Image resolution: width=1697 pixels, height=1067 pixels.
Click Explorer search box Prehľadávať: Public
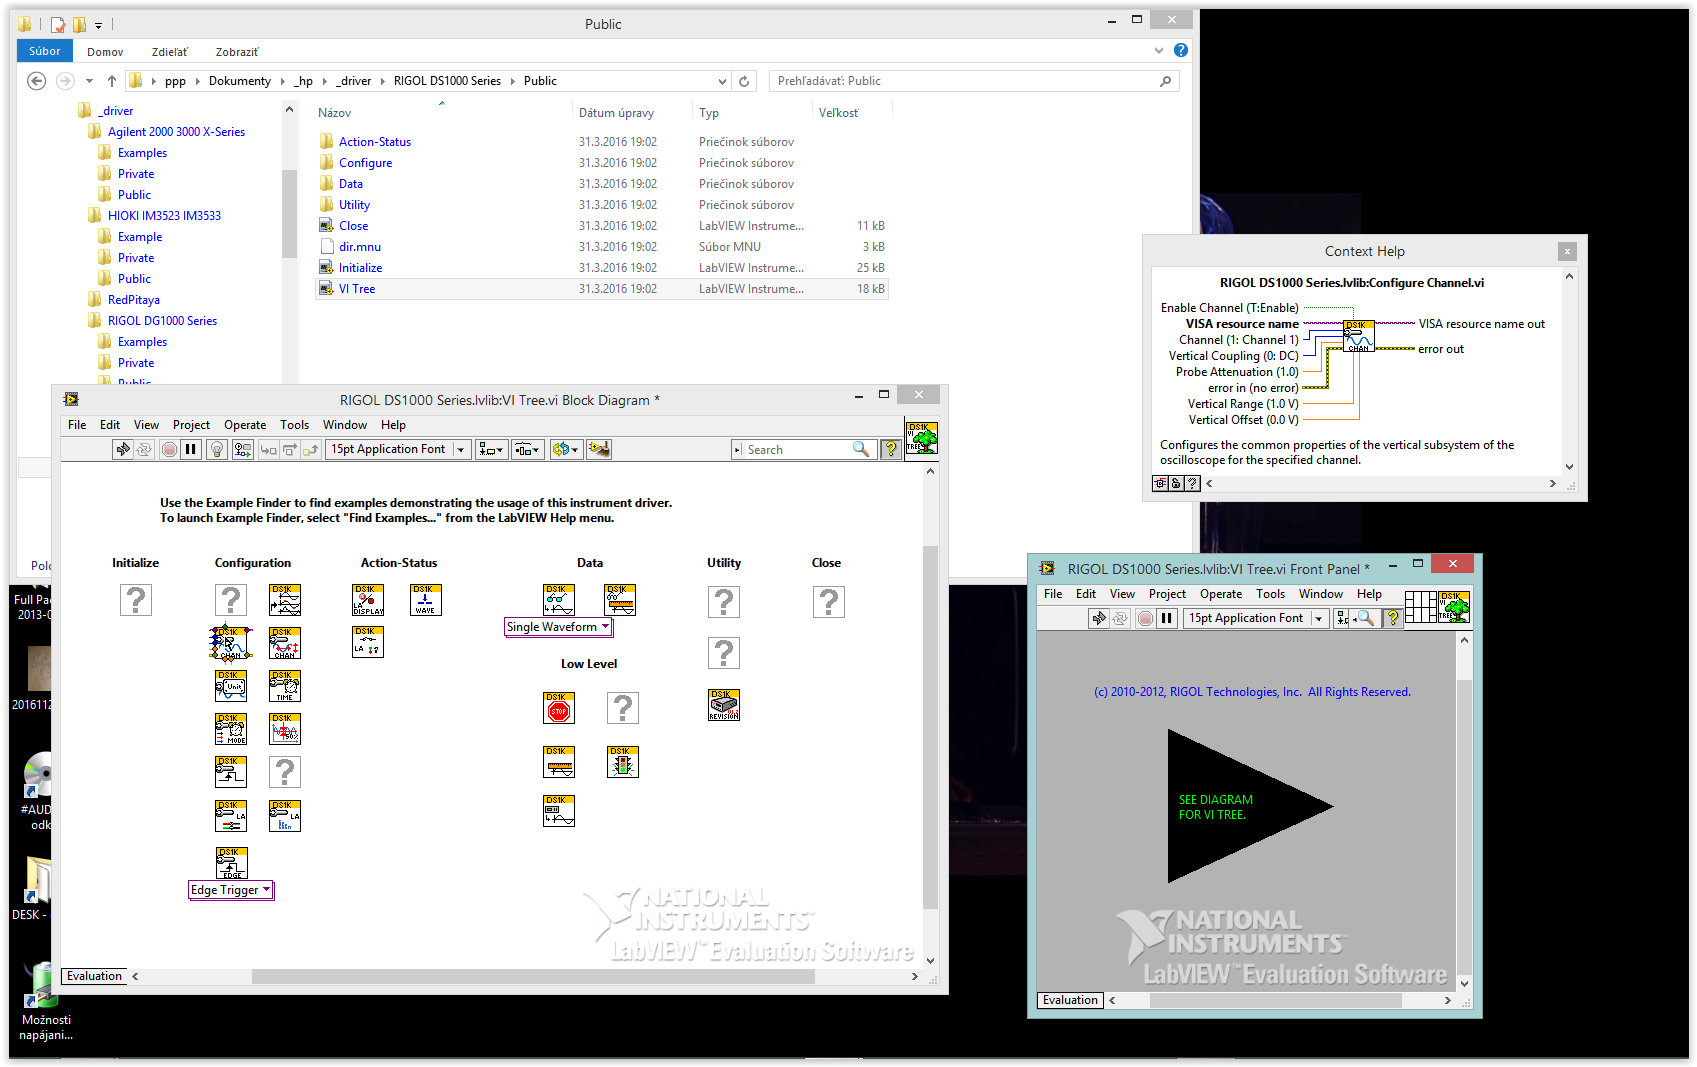(x=974, y=81)
